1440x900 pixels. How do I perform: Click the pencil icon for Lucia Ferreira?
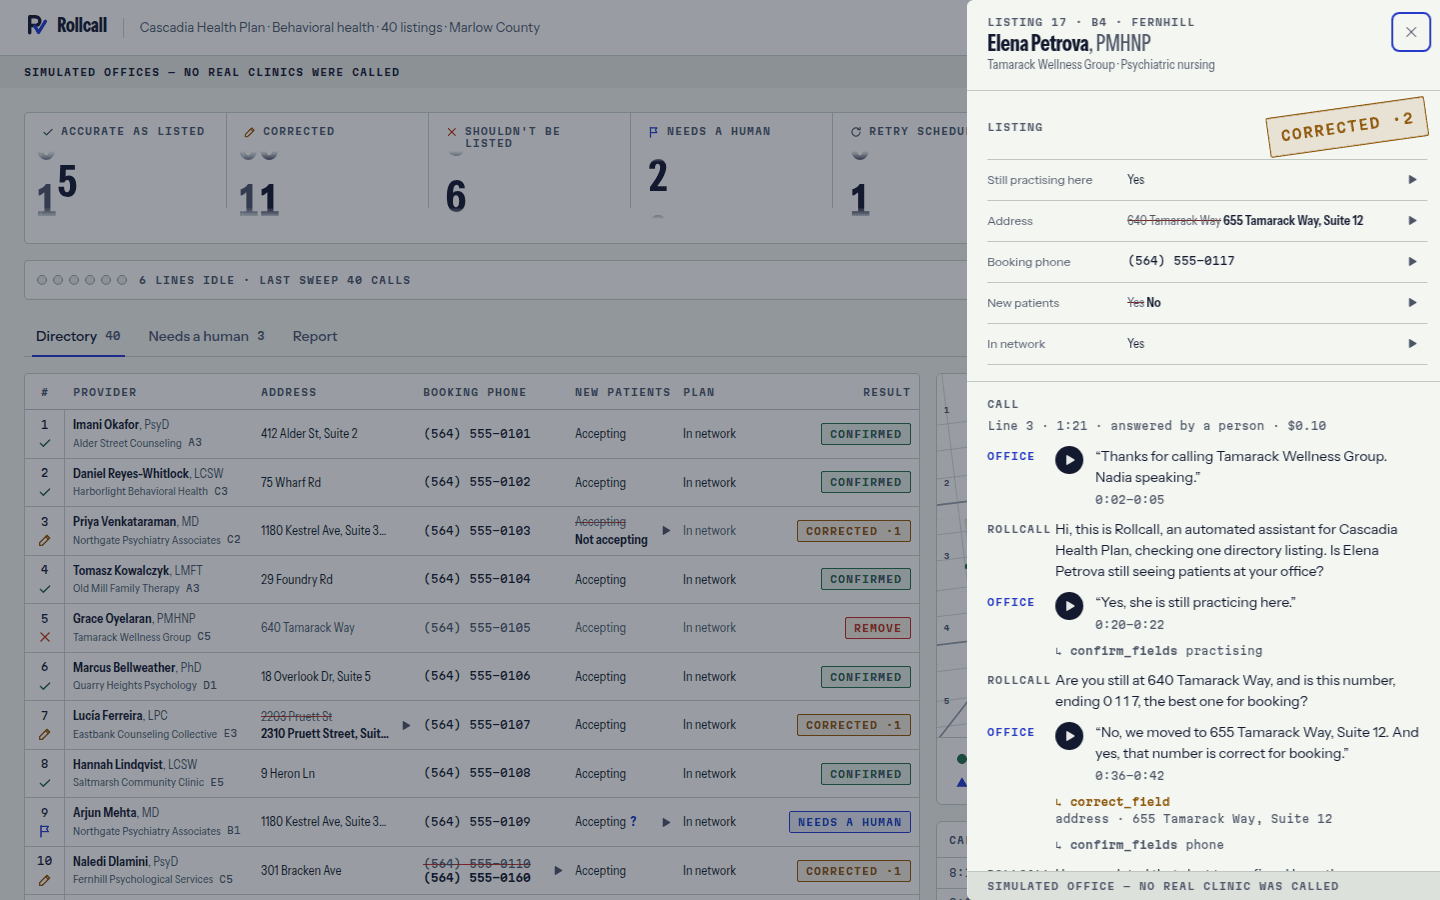45,734
